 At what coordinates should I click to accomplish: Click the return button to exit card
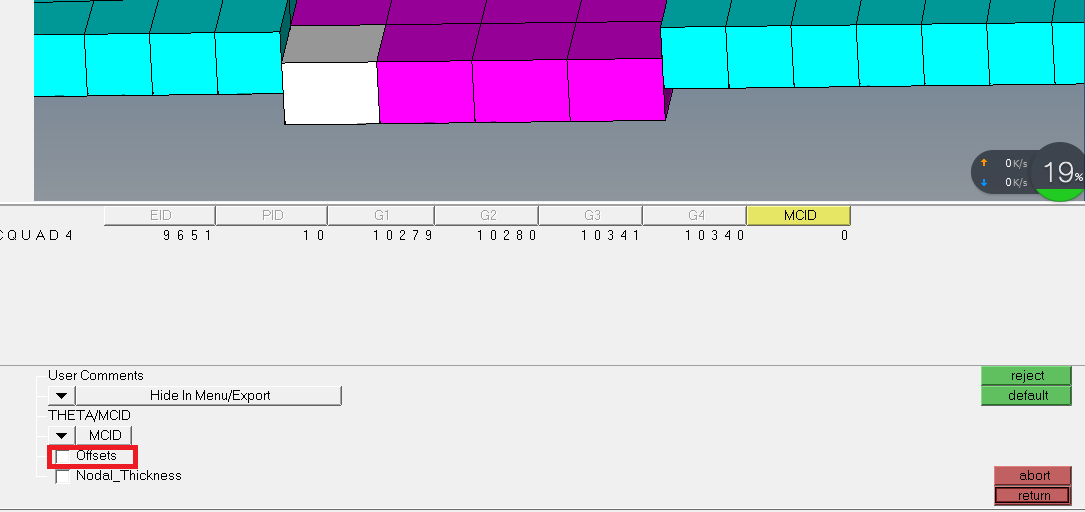tap(1034, 496)
